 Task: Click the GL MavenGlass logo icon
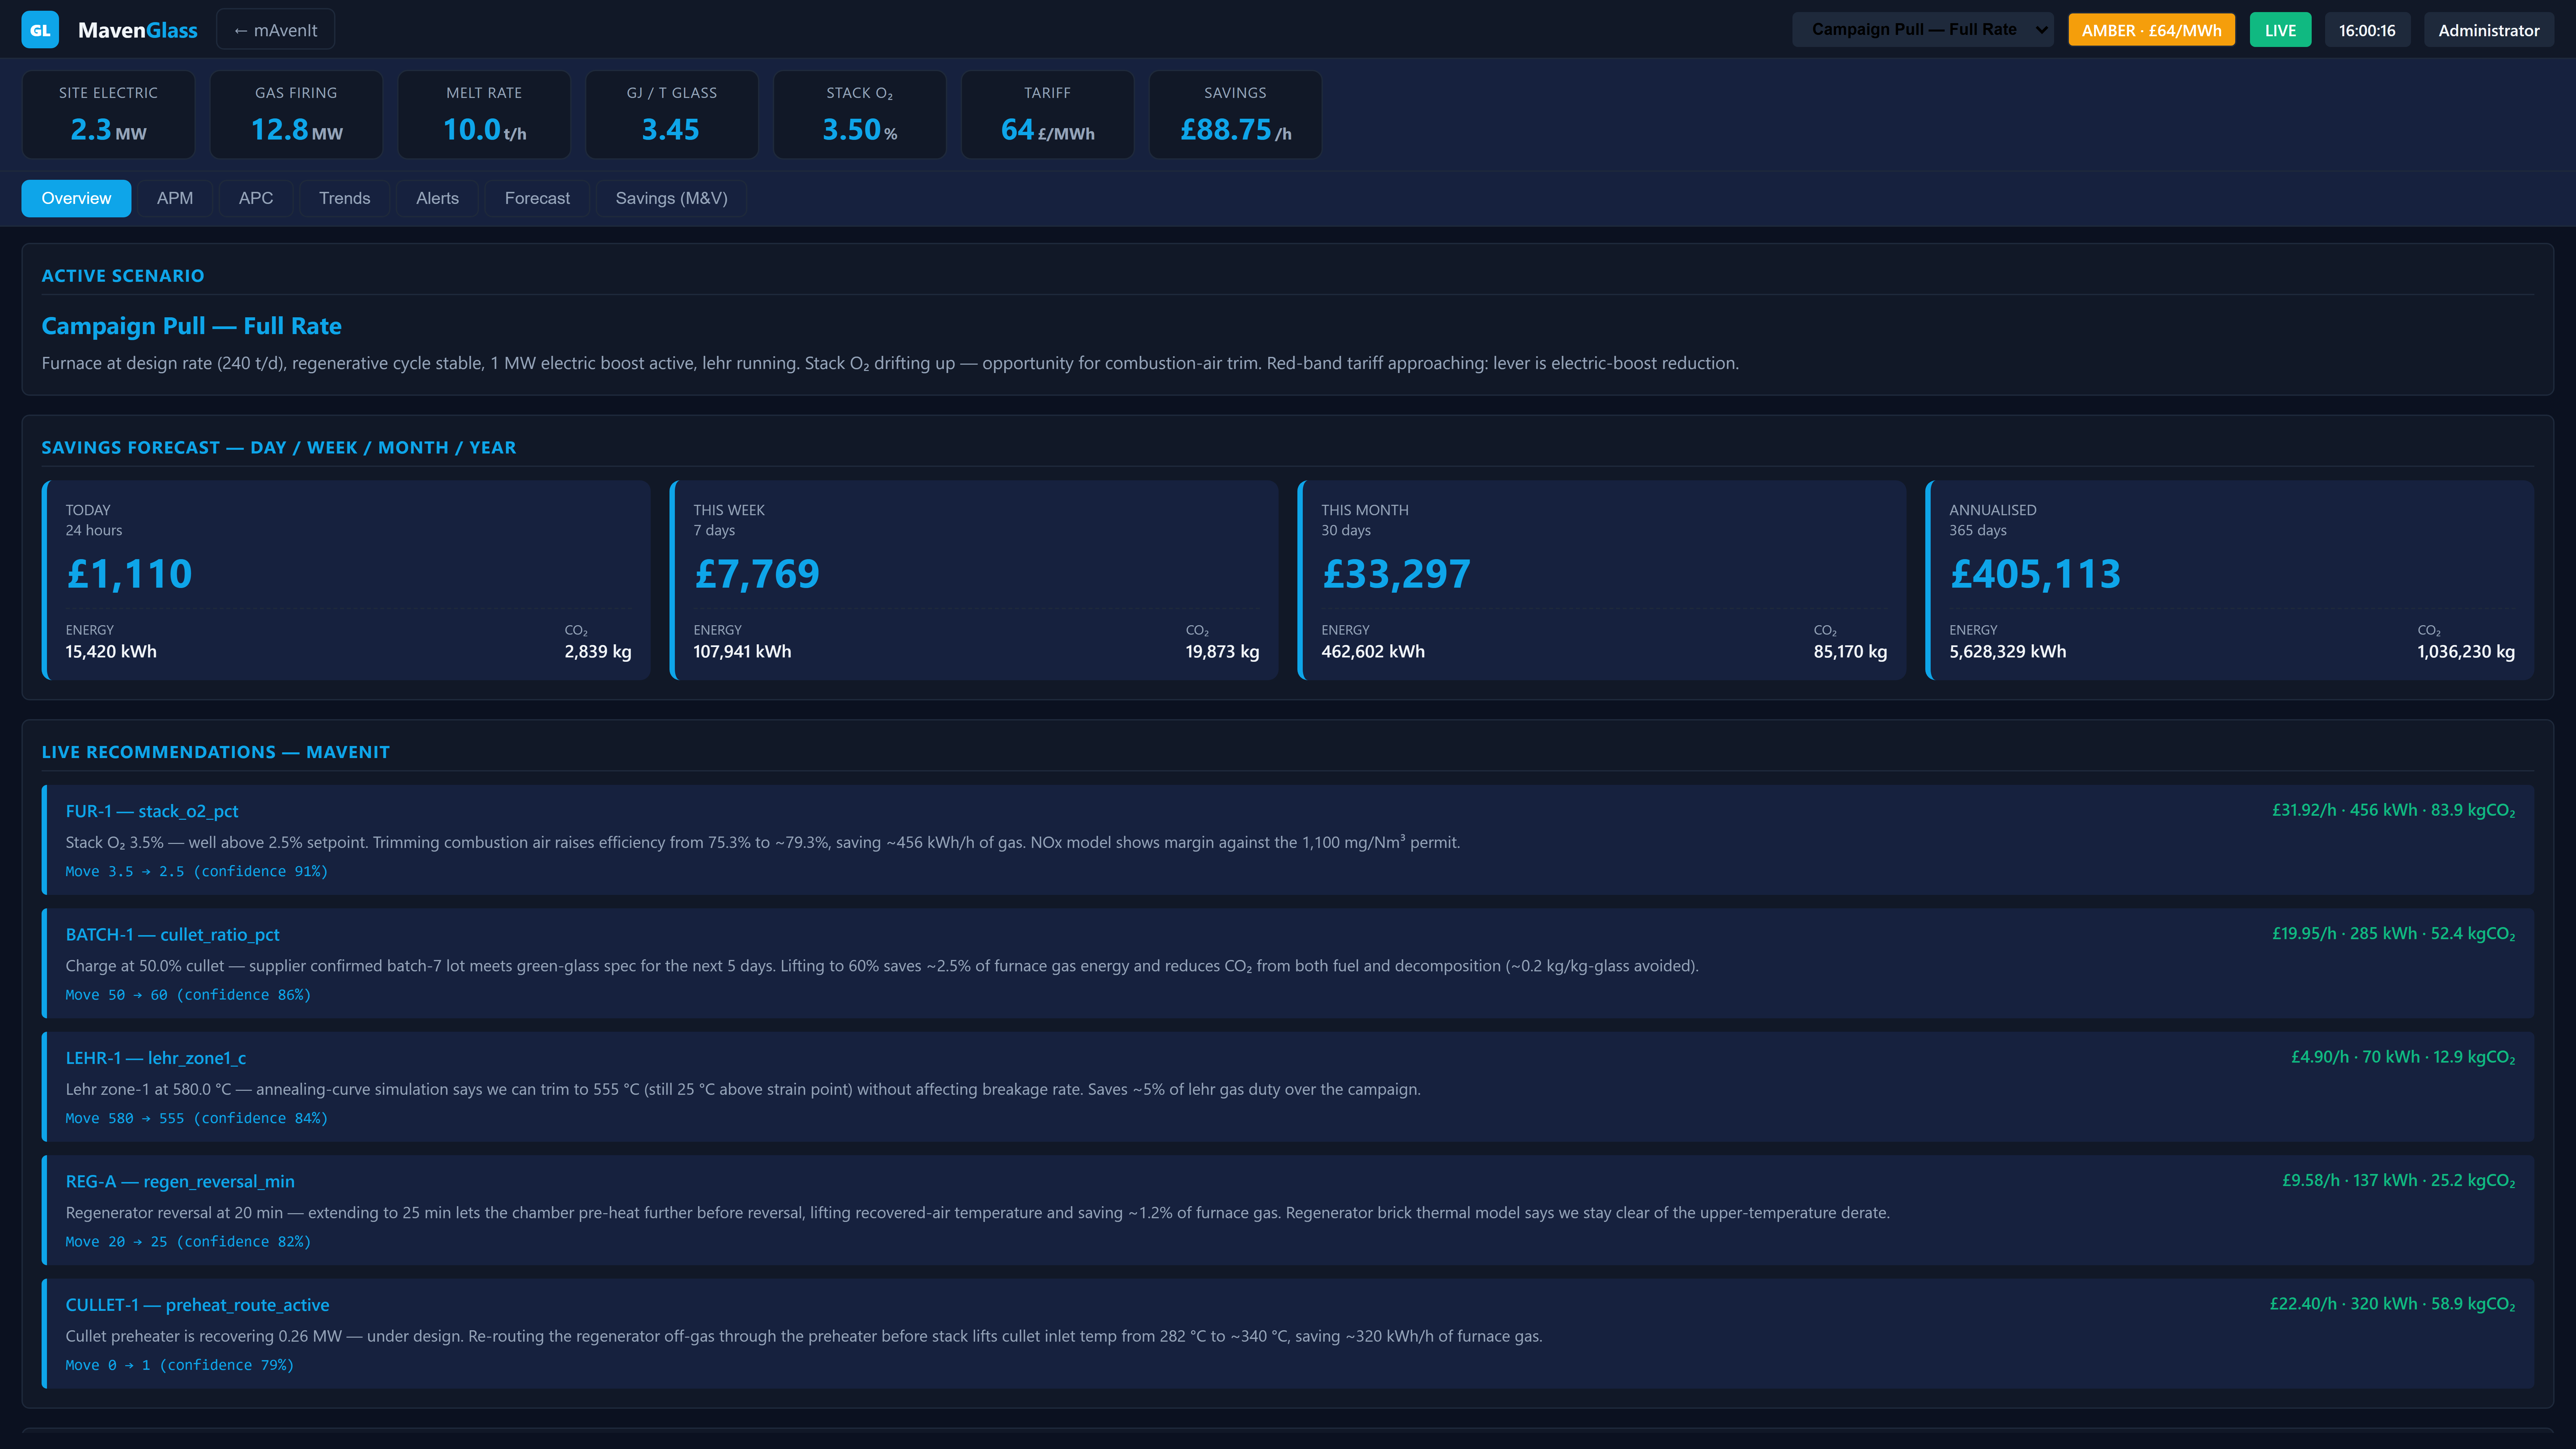point(40,30)
